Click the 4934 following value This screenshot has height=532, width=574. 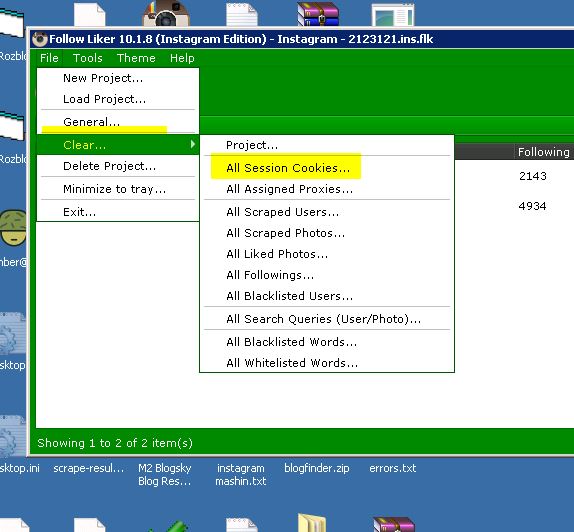(532, 206)
